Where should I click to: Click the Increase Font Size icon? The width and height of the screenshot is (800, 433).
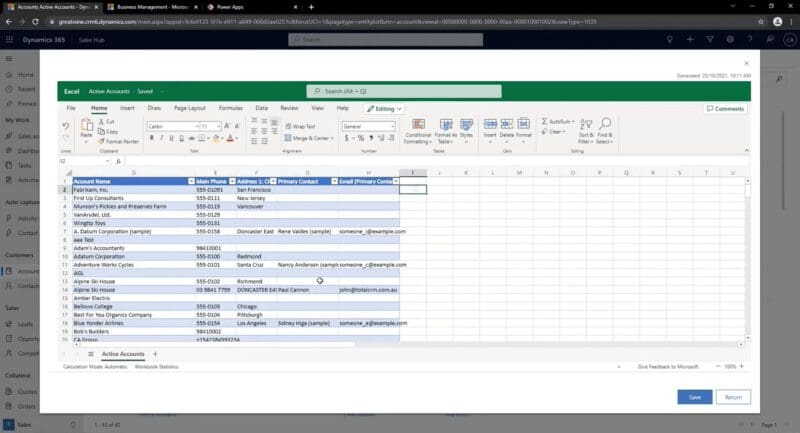[227, 125]
